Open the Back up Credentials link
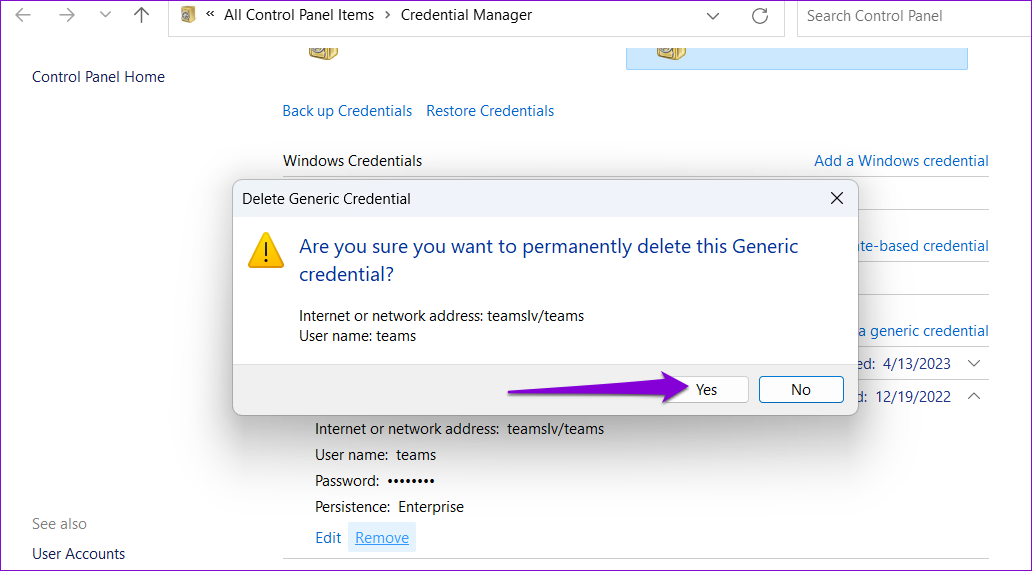This screenshot has width=1032, height=571. click(347, 111)
